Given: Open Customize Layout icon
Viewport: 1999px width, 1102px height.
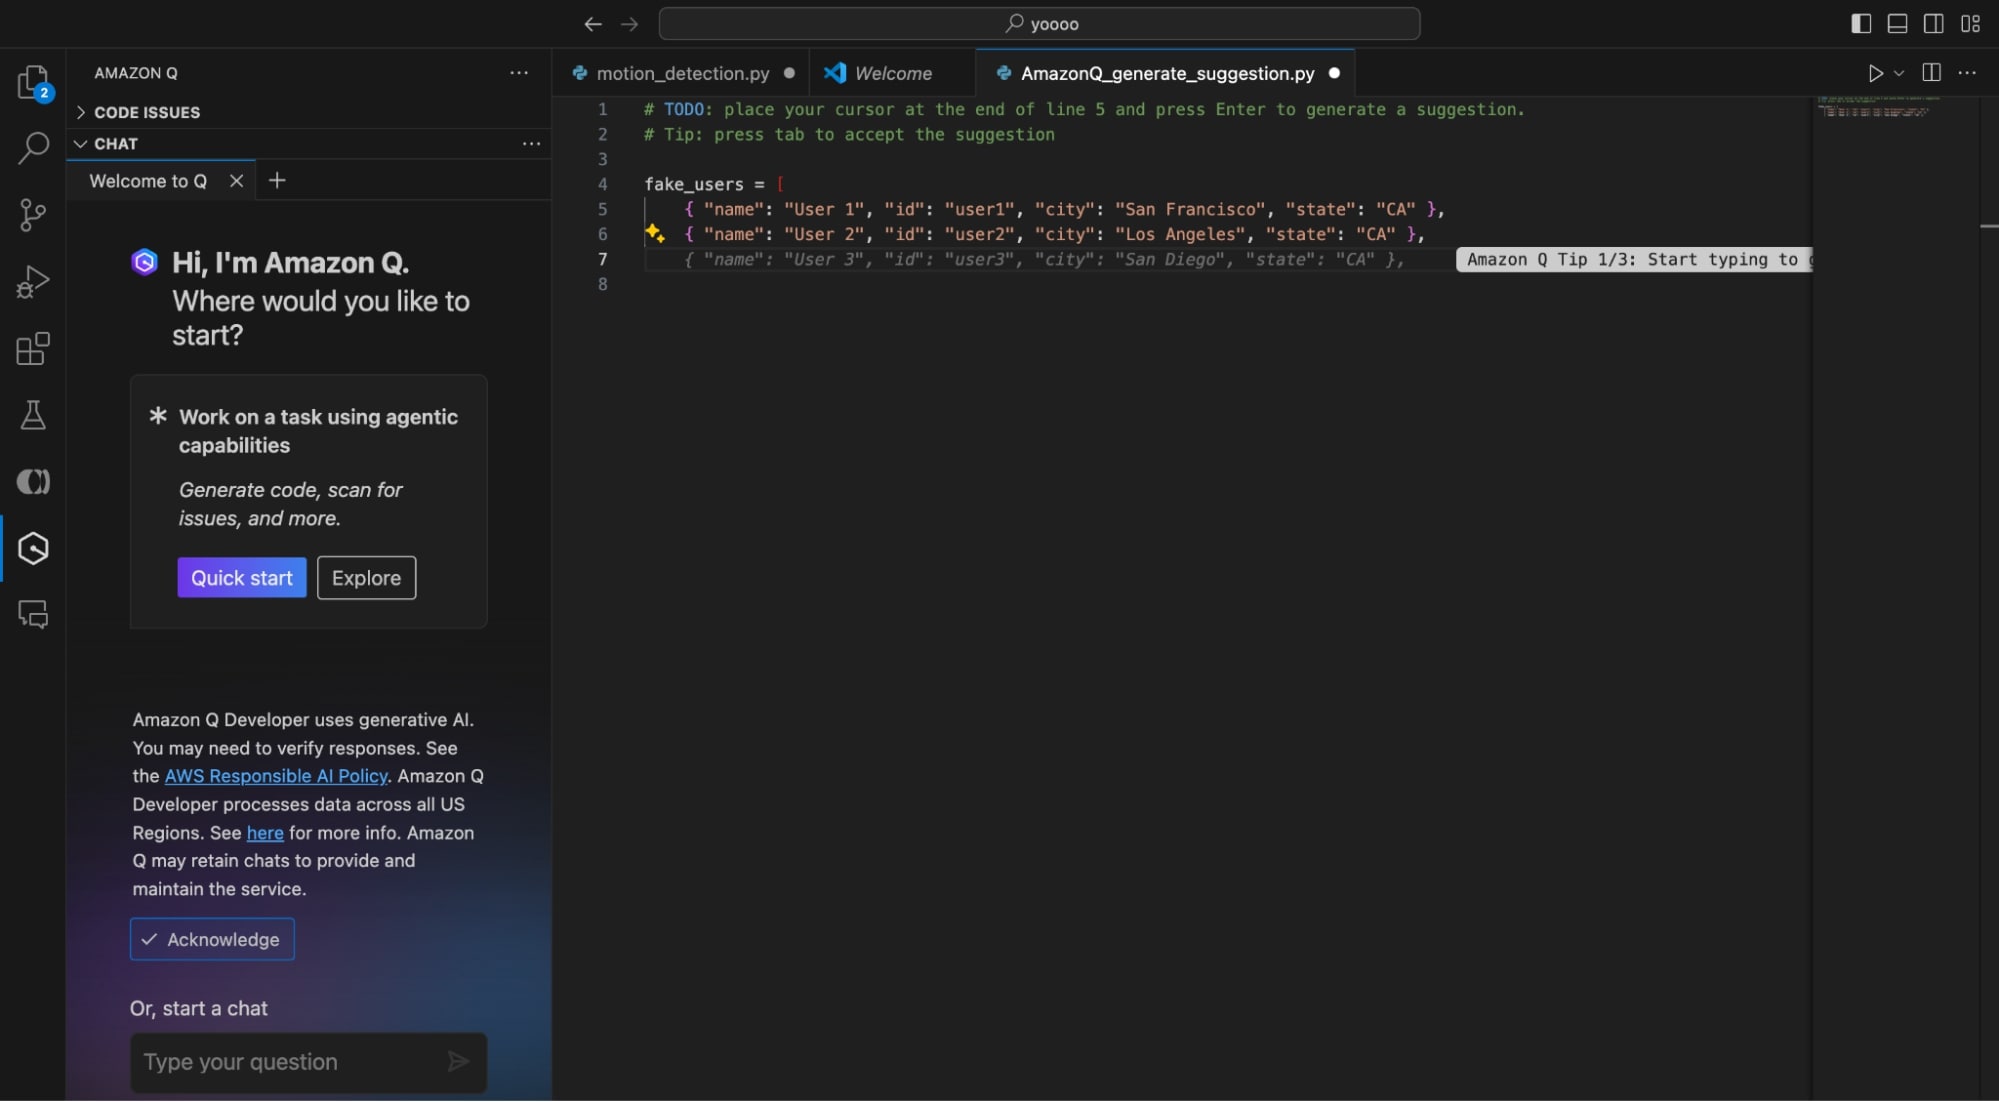Looking at the screenshot, I should (x=1970, y=24).
